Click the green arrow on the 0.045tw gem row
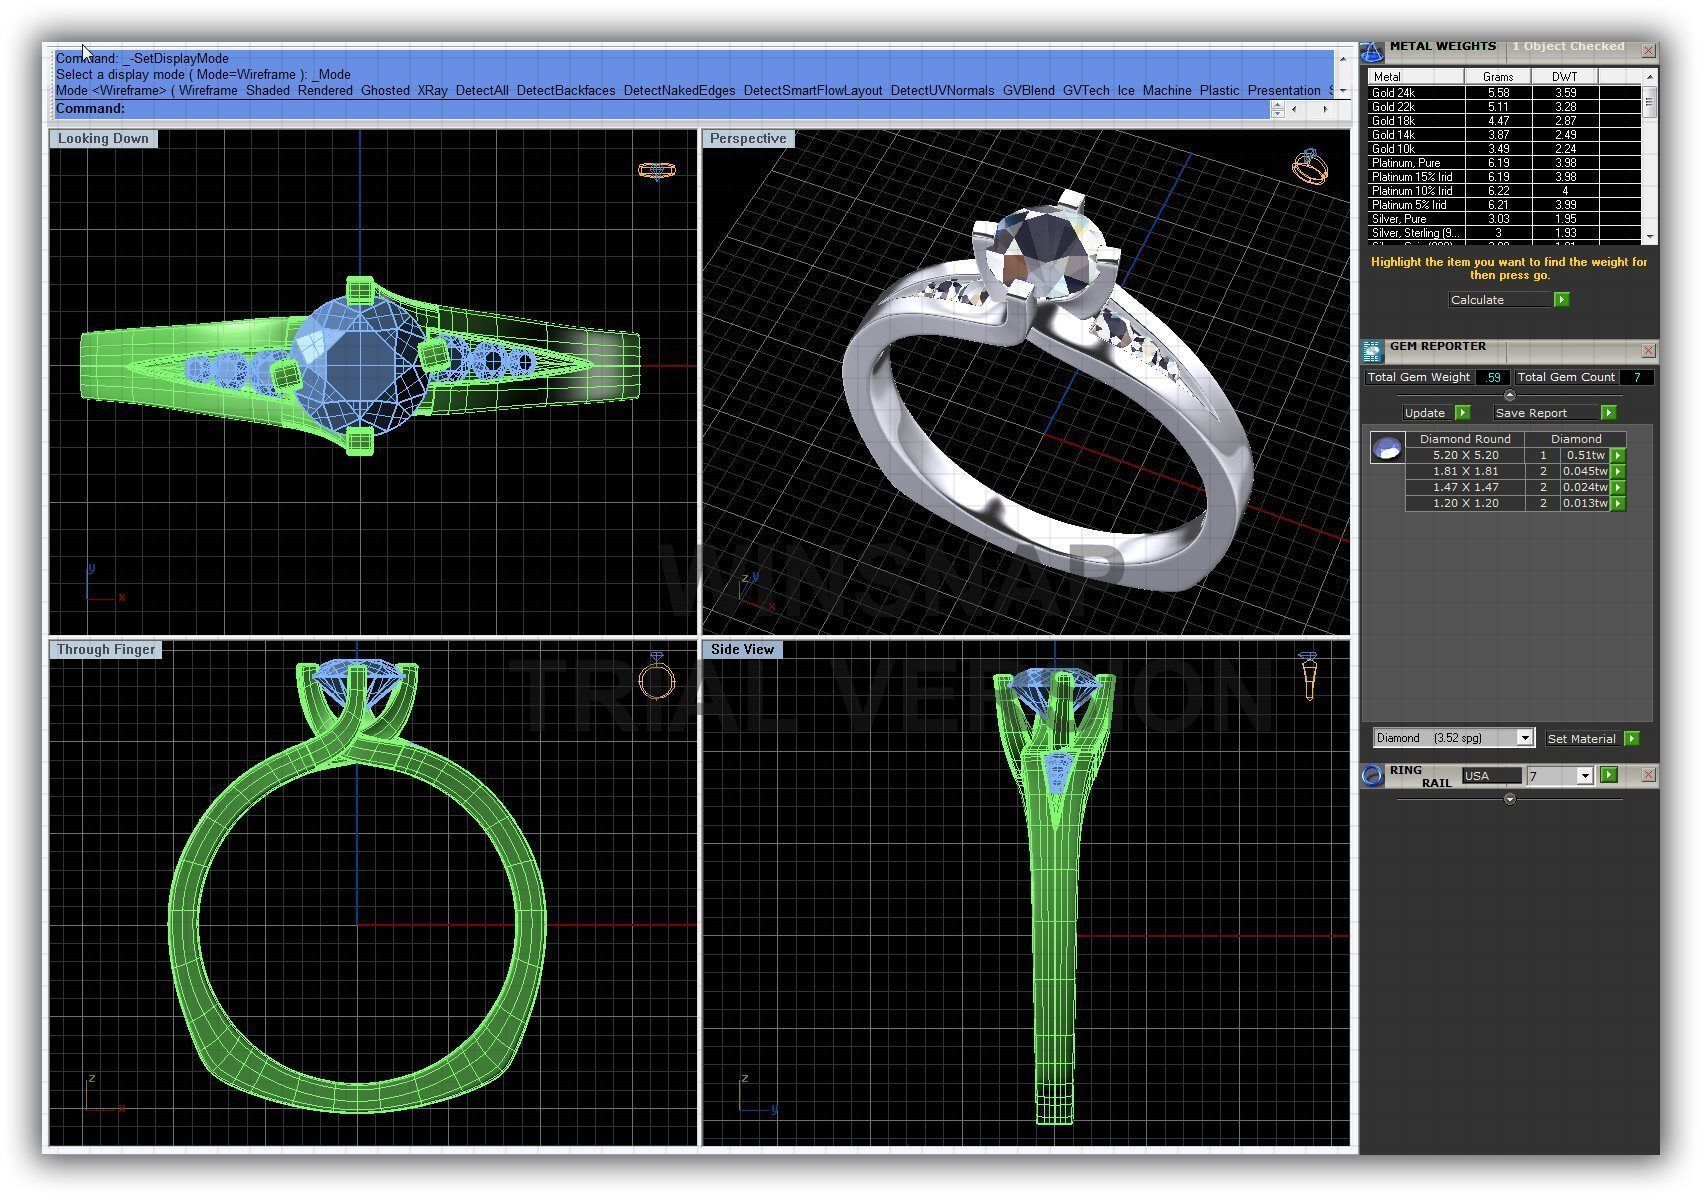Screen dimensions: 1702x1197 (x=1617, y=472)
